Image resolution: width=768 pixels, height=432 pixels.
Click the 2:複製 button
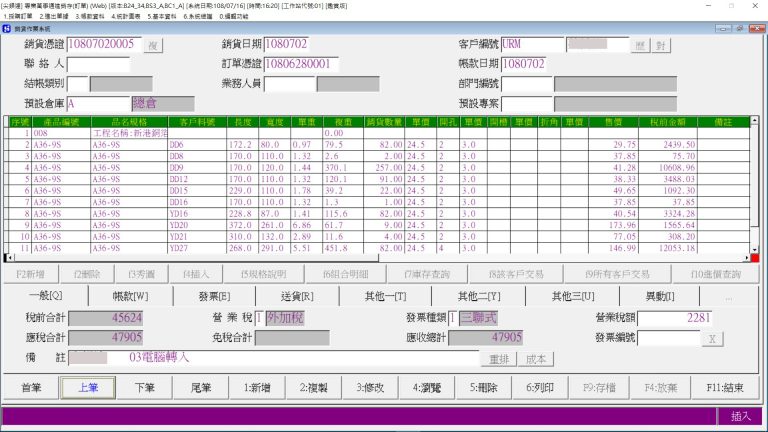pos(313,387)
